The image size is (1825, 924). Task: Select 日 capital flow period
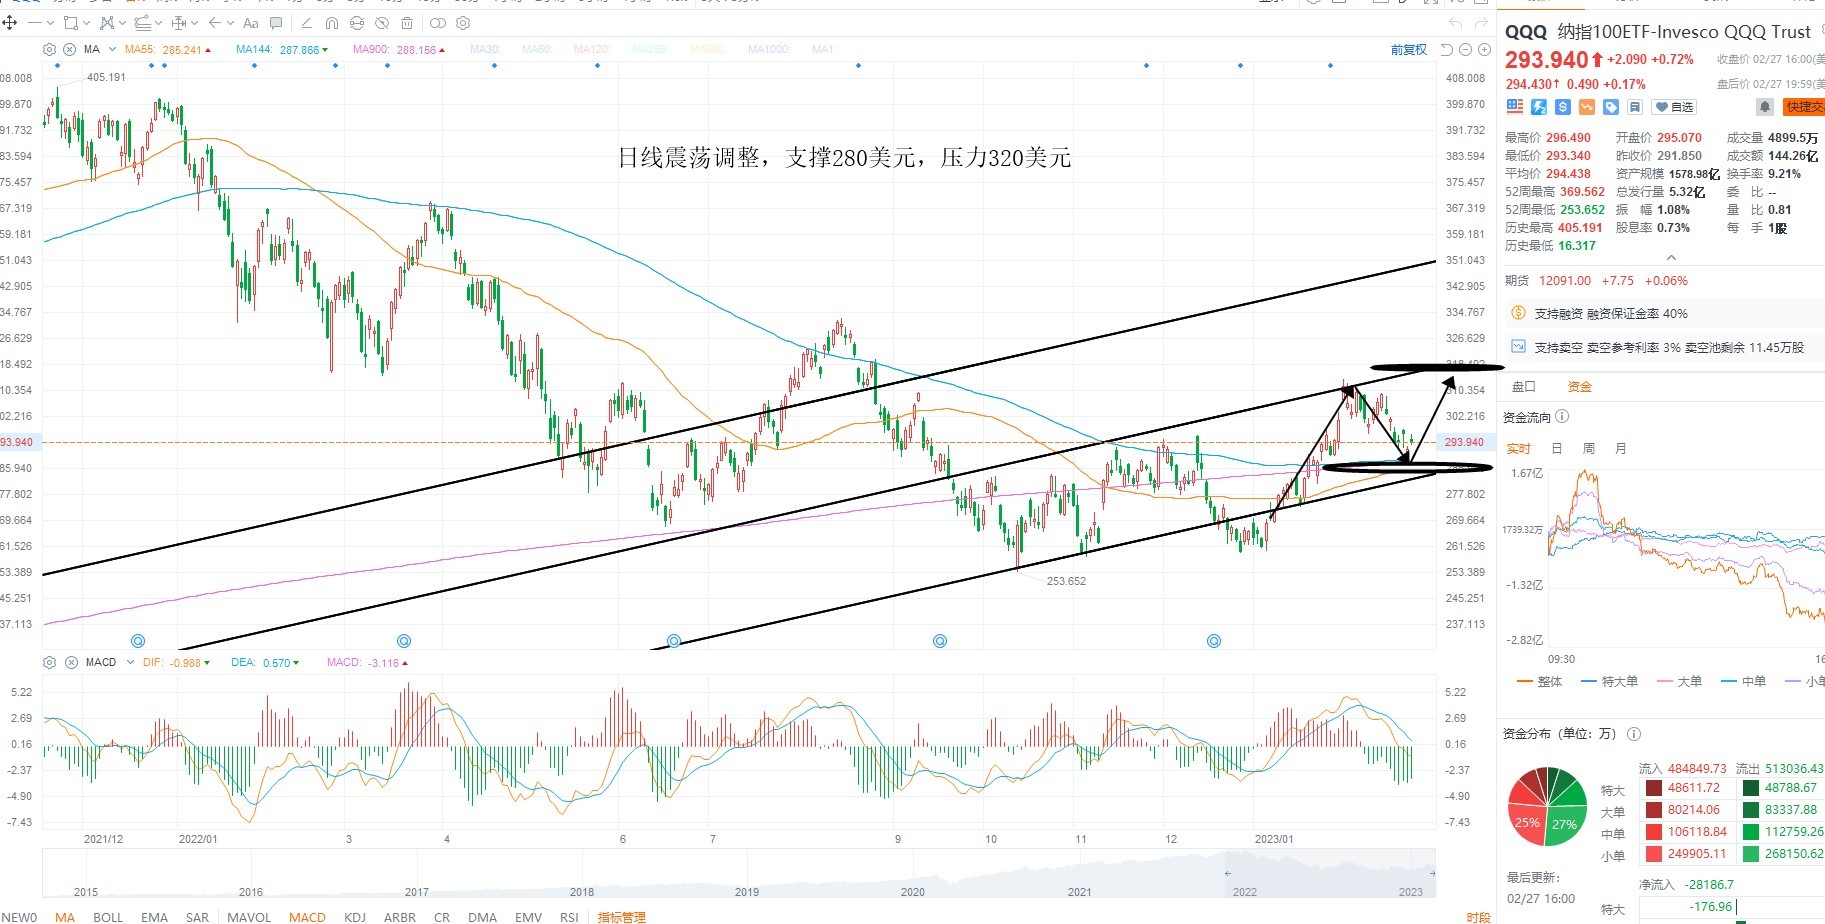1556,449
